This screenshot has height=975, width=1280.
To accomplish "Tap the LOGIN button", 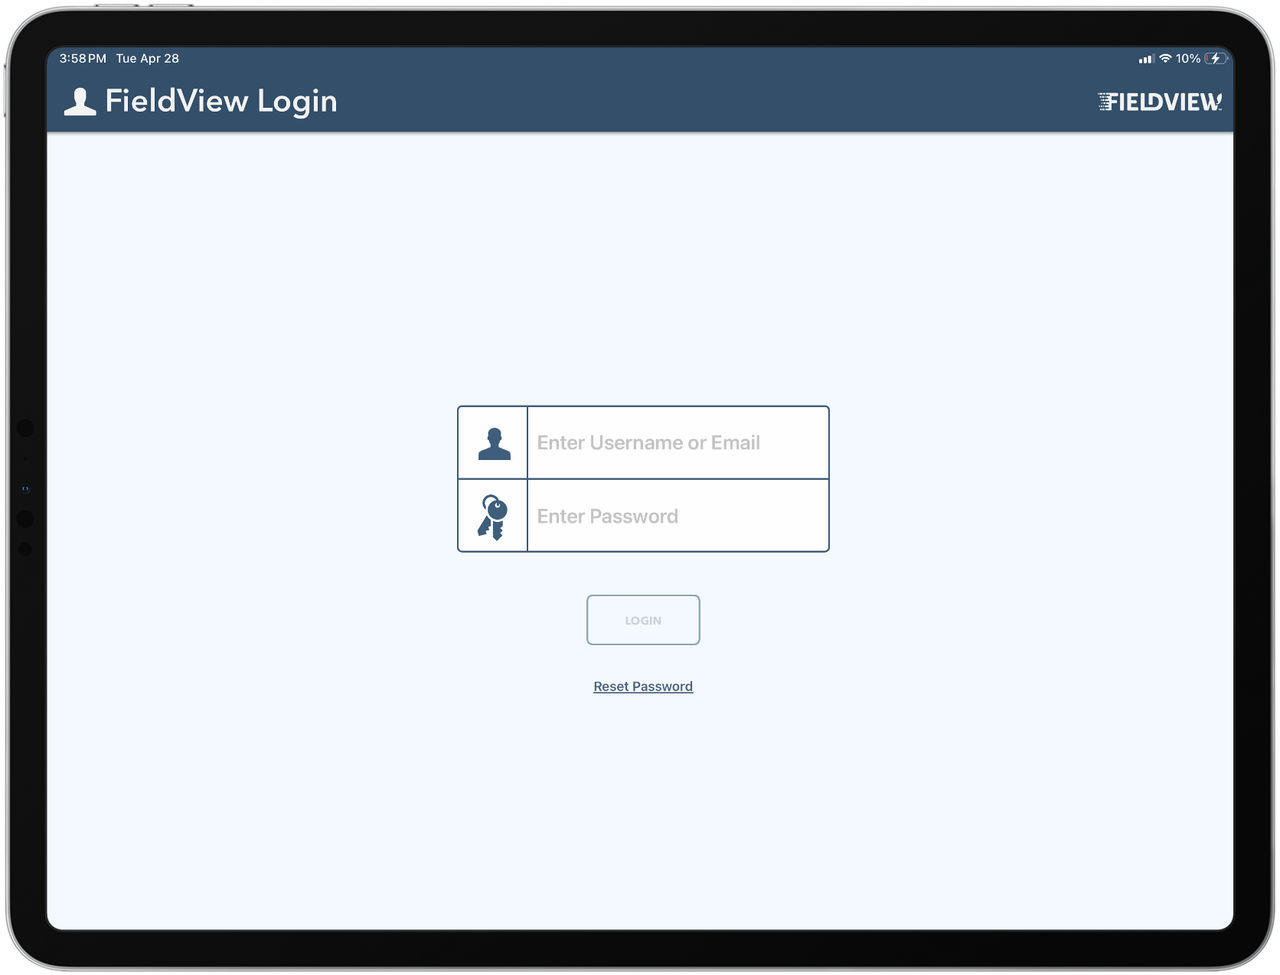I will 643,620.
